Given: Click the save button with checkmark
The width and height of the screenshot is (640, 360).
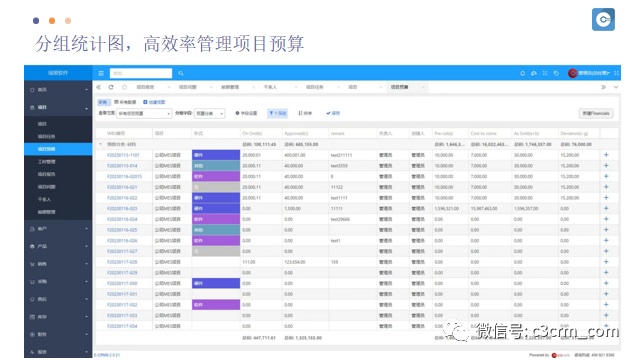Looking at the screenshot, I should (x=333, y=113).
